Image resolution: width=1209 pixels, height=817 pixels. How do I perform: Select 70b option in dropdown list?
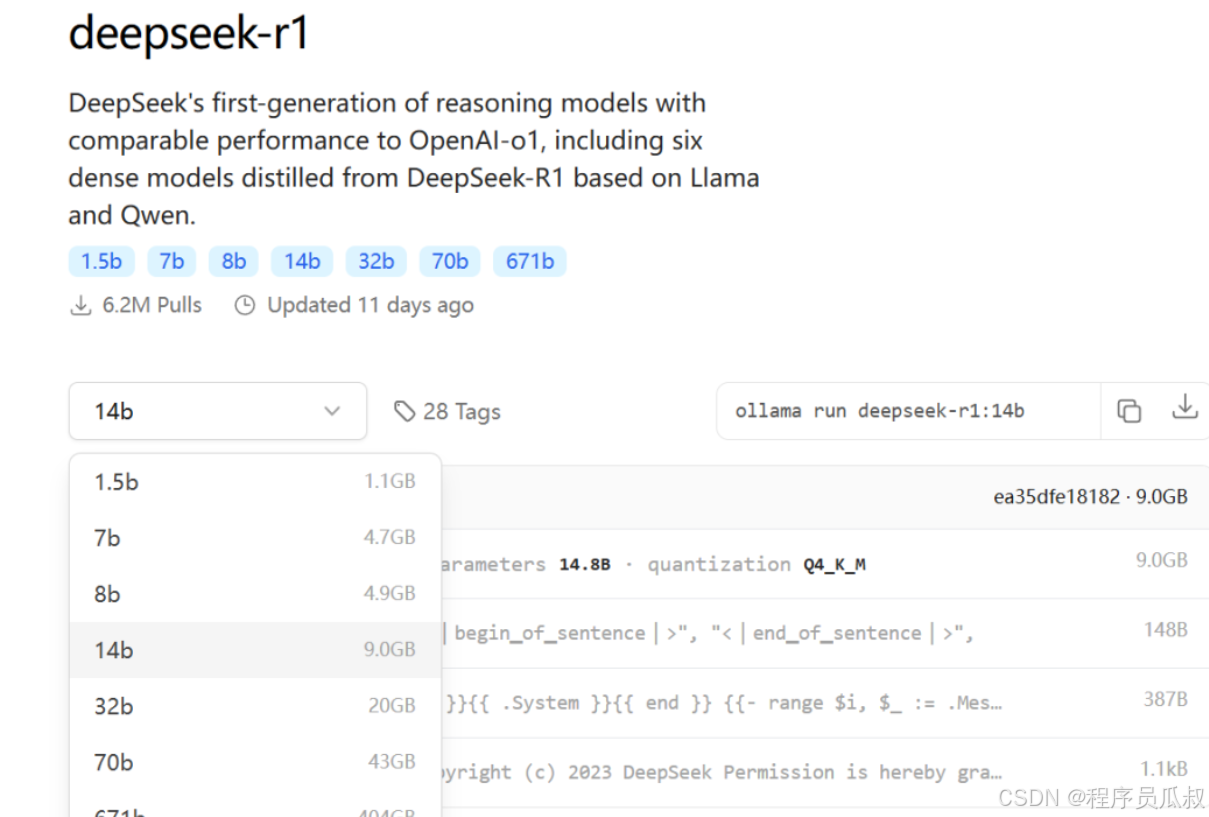(x=255, y=762)
